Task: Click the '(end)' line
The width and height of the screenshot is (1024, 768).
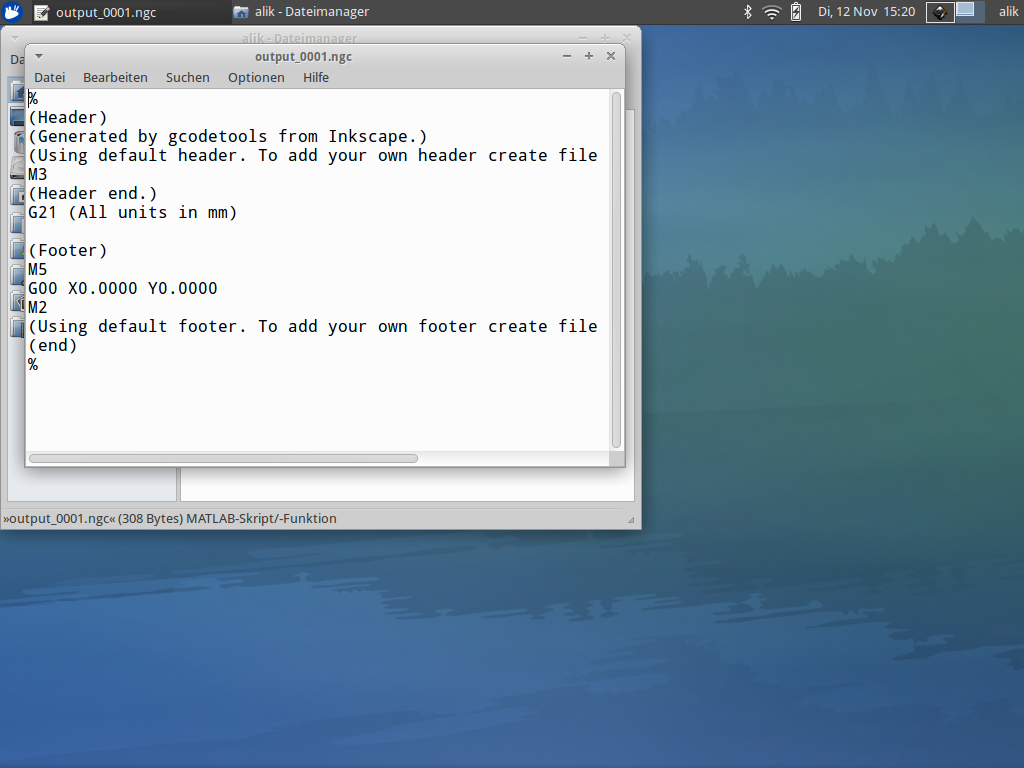Action: pyautogui.click(x=52, y=345)
